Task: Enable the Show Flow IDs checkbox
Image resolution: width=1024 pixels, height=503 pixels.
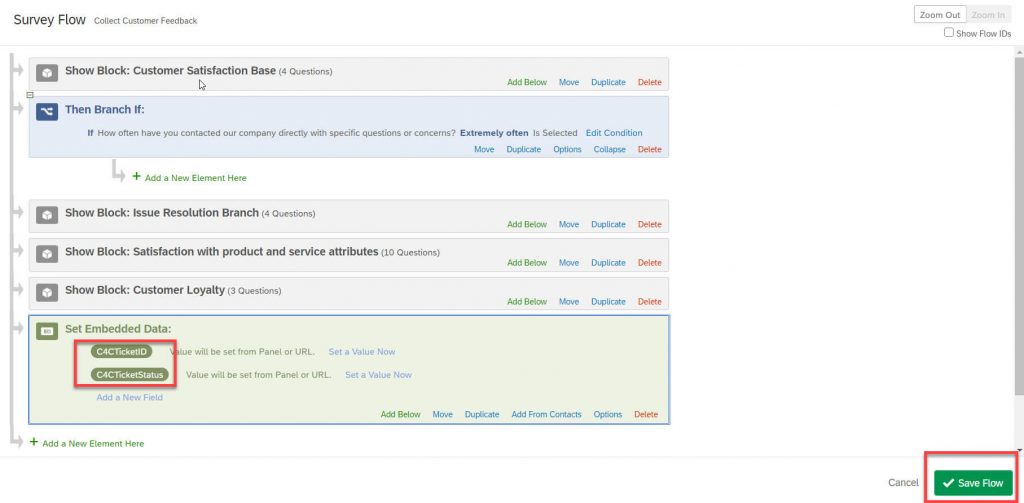Action: click(949, 33)
